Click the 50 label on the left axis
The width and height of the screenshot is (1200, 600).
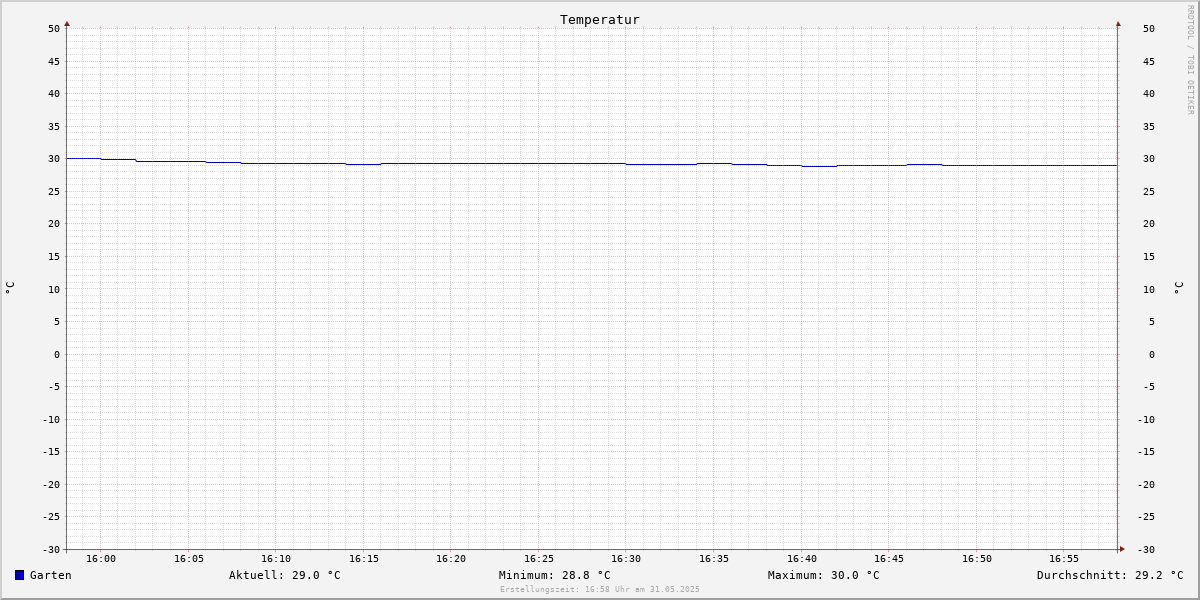54,29
